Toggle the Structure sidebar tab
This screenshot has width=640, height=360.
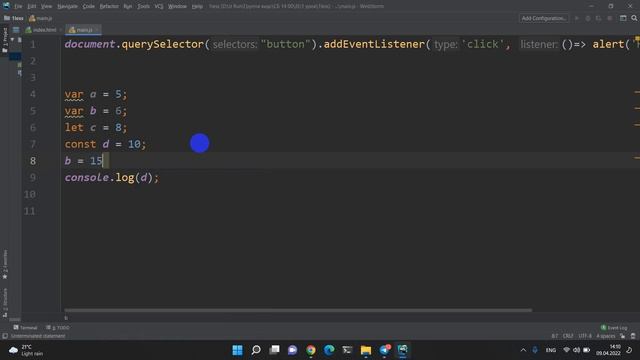pyautogui.click(x=5, y=302)
